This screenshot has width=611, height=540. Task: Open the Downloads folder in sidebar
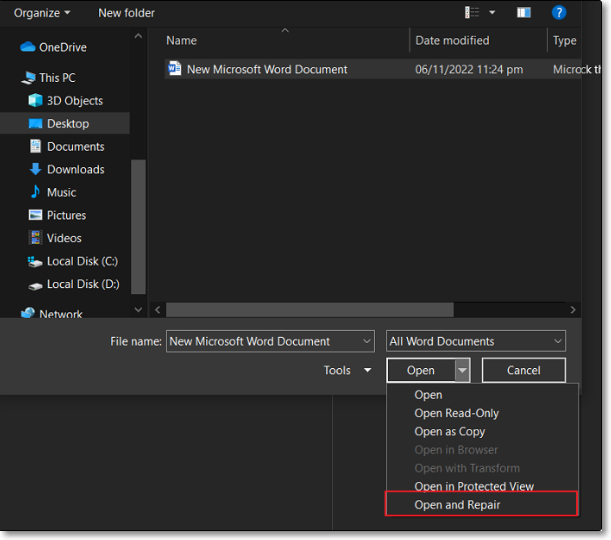75,170
